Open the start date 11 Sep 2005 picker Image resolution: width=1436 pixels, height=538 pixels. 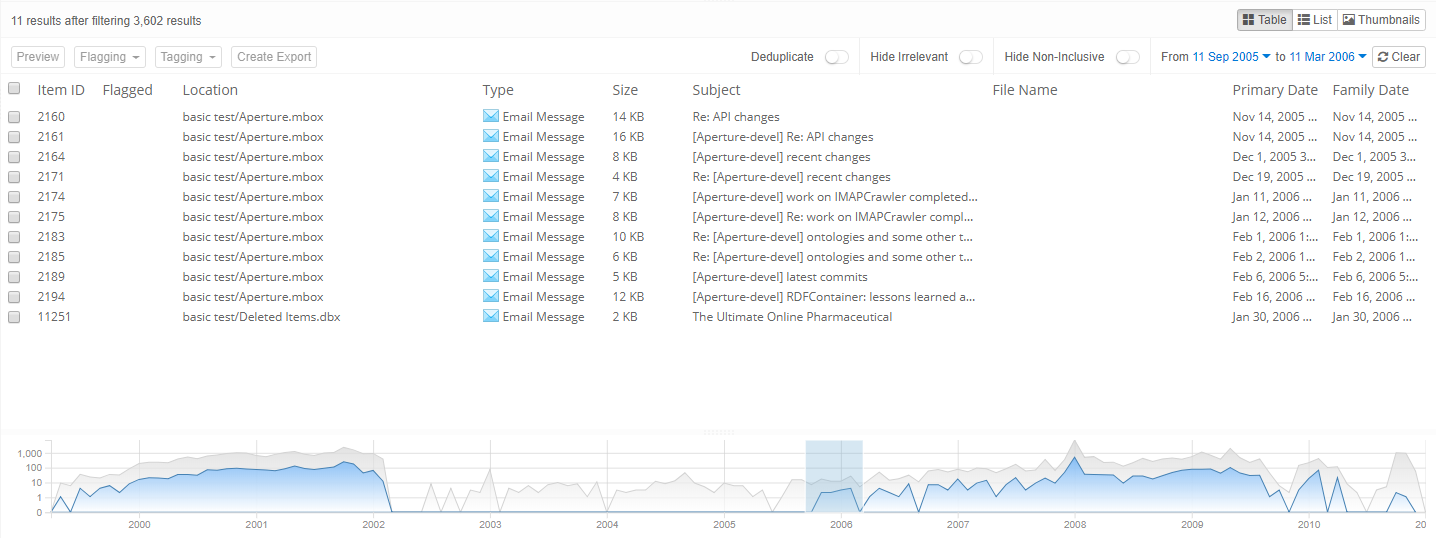[1231, 57]
